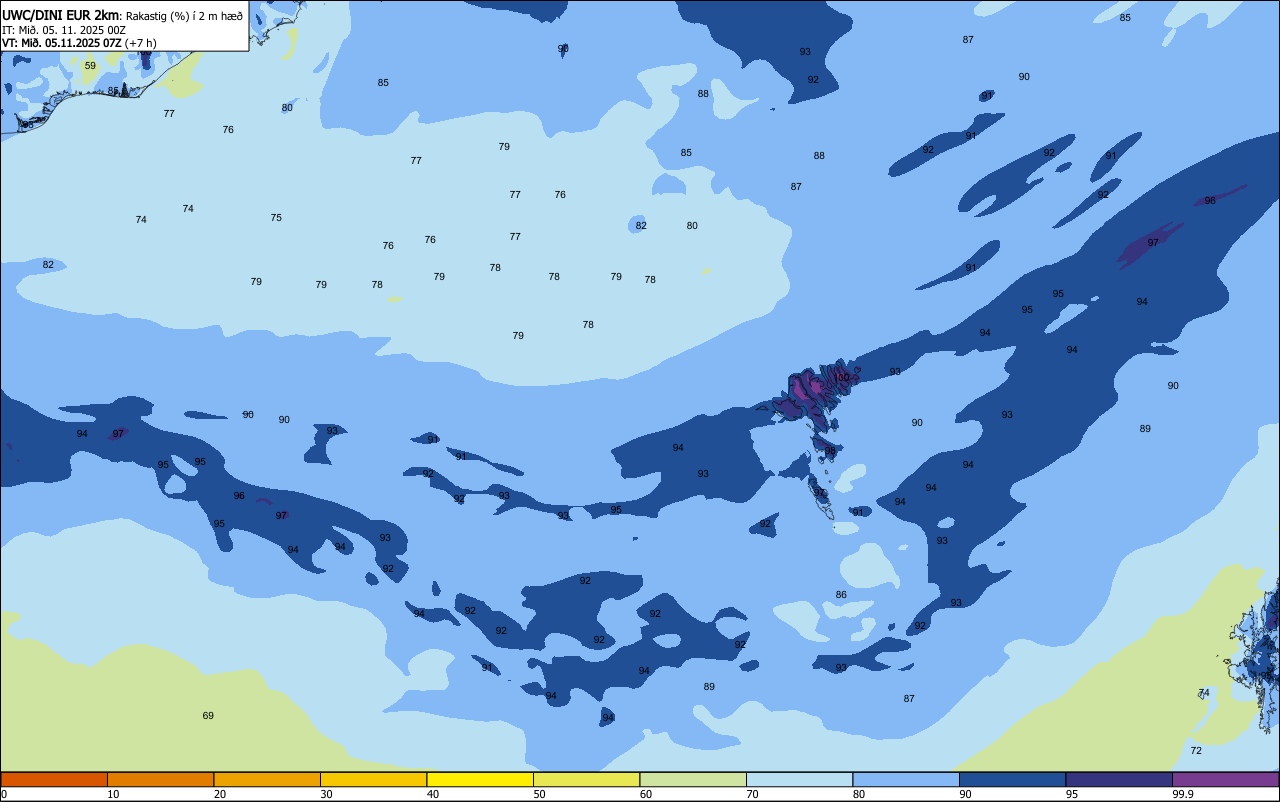Select the map value '75' on the map
Screen dimensions: 1280x802
276,218
